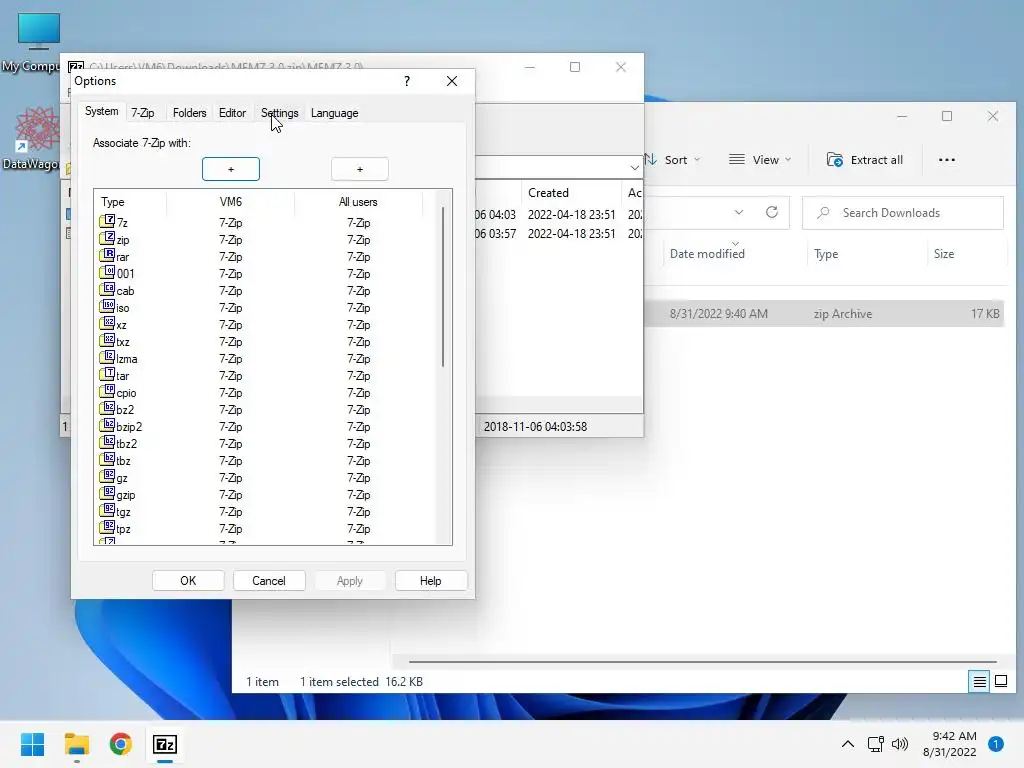Close the Options dialog
The height and width of the screenshot is (768, 1024).
[452, 81]
